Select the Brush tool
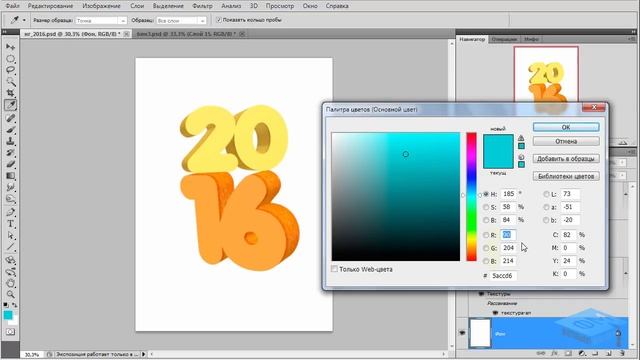Viewport: 640px width, 360px height. click(x=10, y=129)
